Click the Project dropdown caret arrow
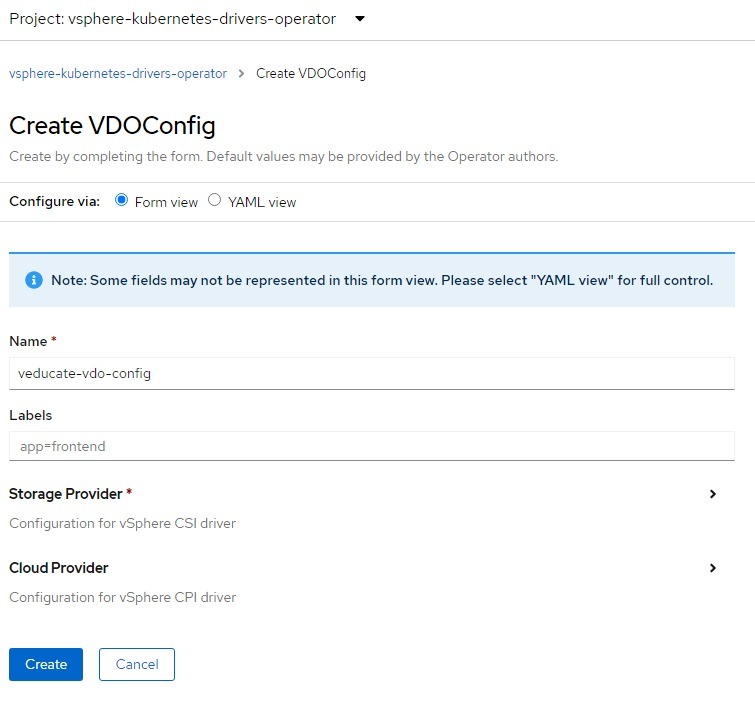Image resolution: width=755 pixels, height=707 pixels. click(x=360, y=19)
